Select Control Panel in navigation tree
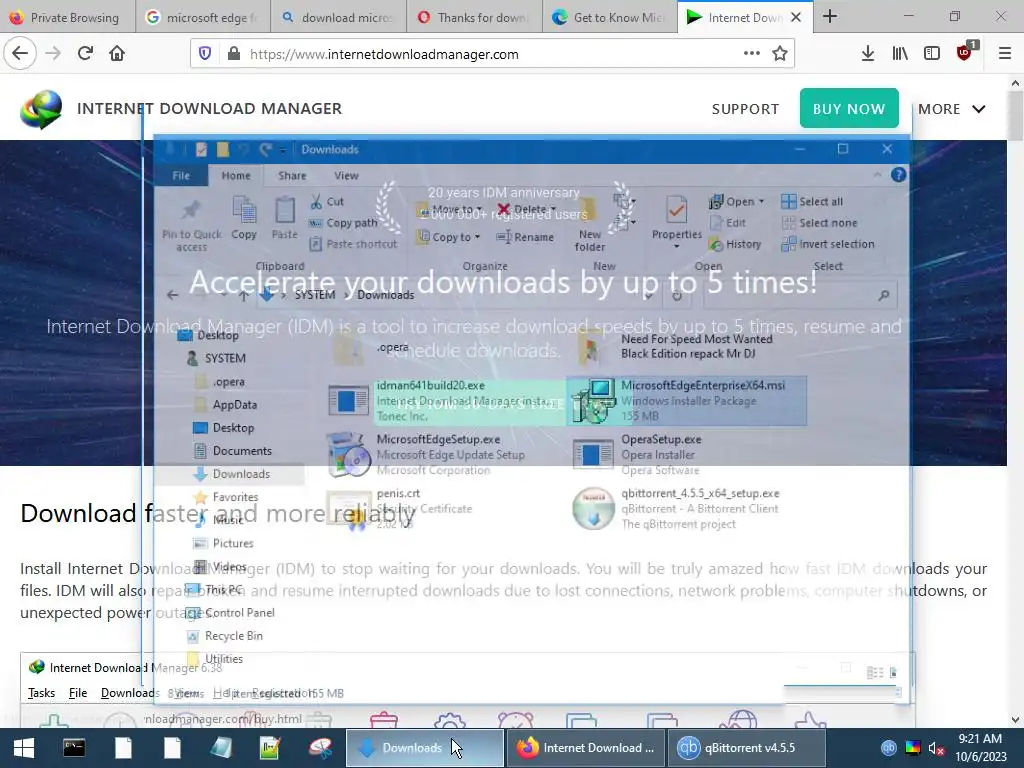Image resolution: width=1024 pixels, height=768 pixels. coord(230,613)
